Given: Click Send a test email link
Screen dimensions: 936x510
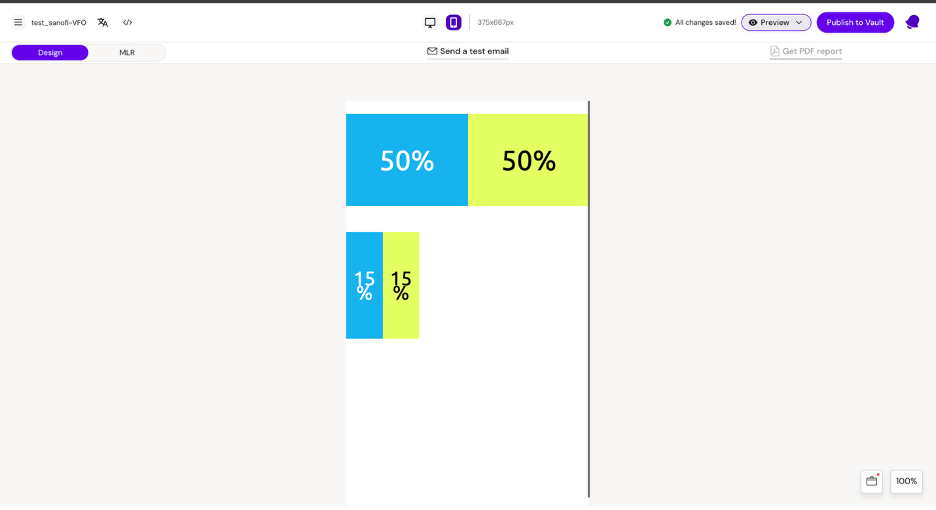Looking at the screenshot, I should pyautogui.click(x=474, y=51).
